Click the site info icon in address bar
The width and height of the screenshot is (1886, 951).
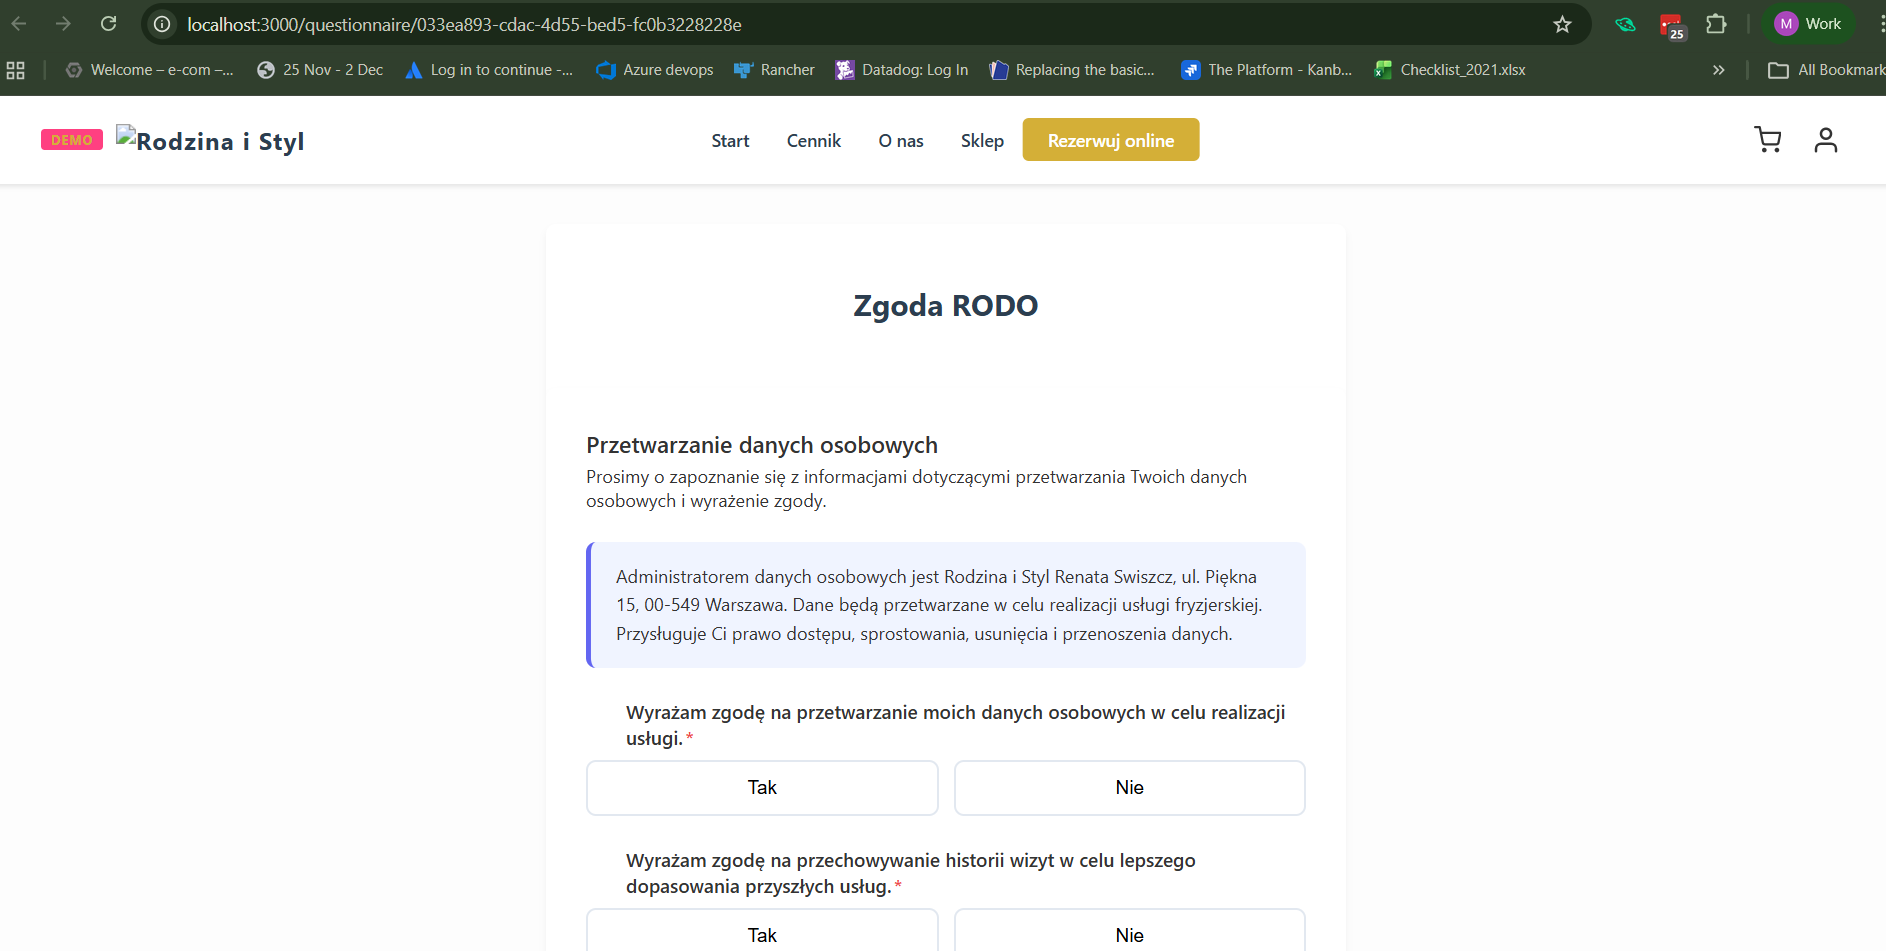pyautogui.click(x=161, y=24)
